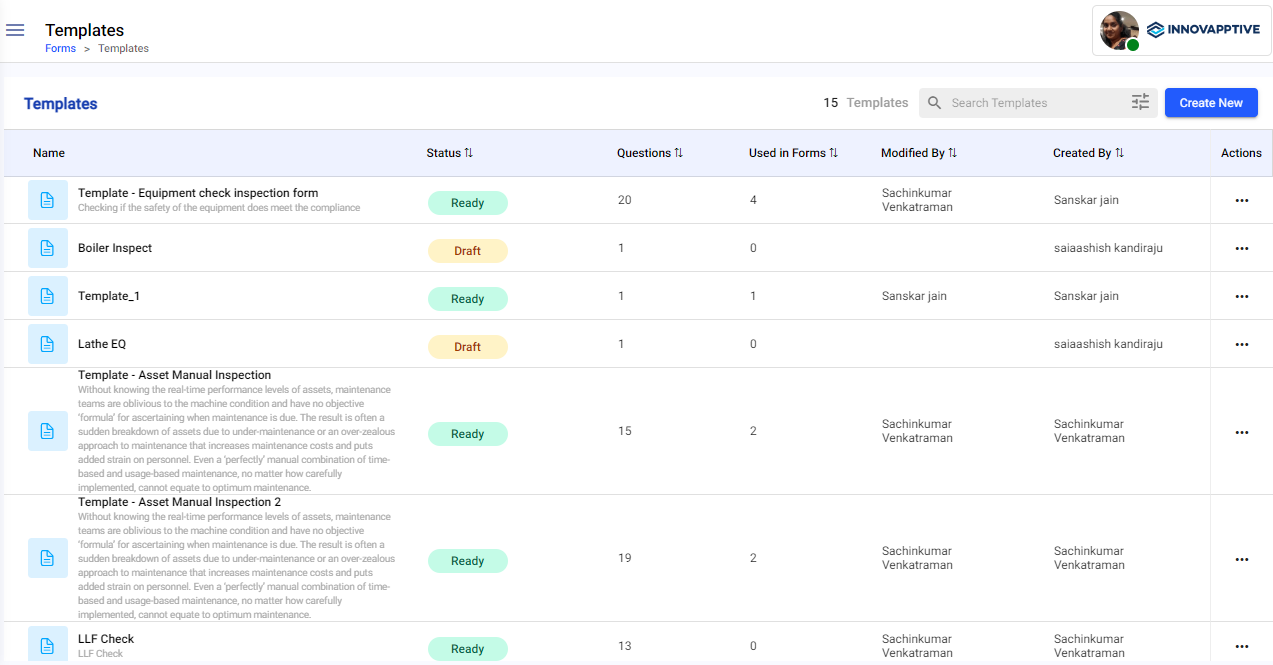1273x665 pixels.
Task: Open actions menu for Equipment check inspection form
Action: coord(1241,201)
